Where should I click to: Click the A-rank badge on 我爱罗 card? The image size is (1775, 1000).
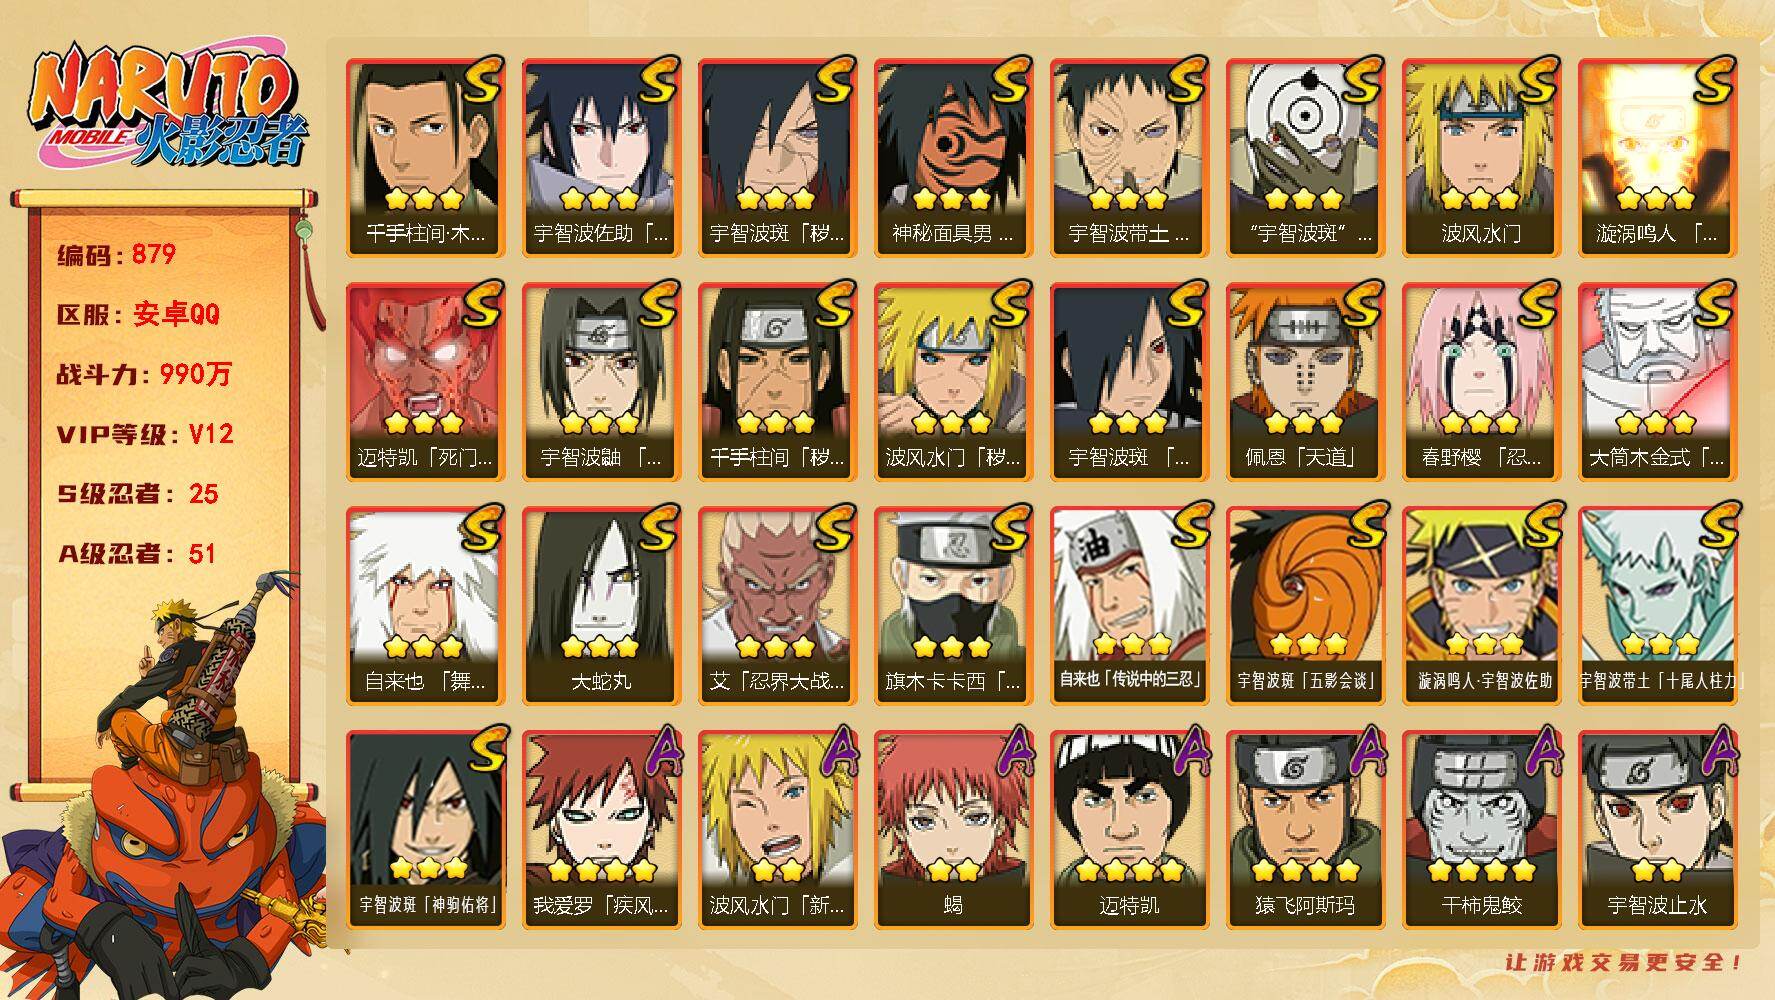coord(659,752)
